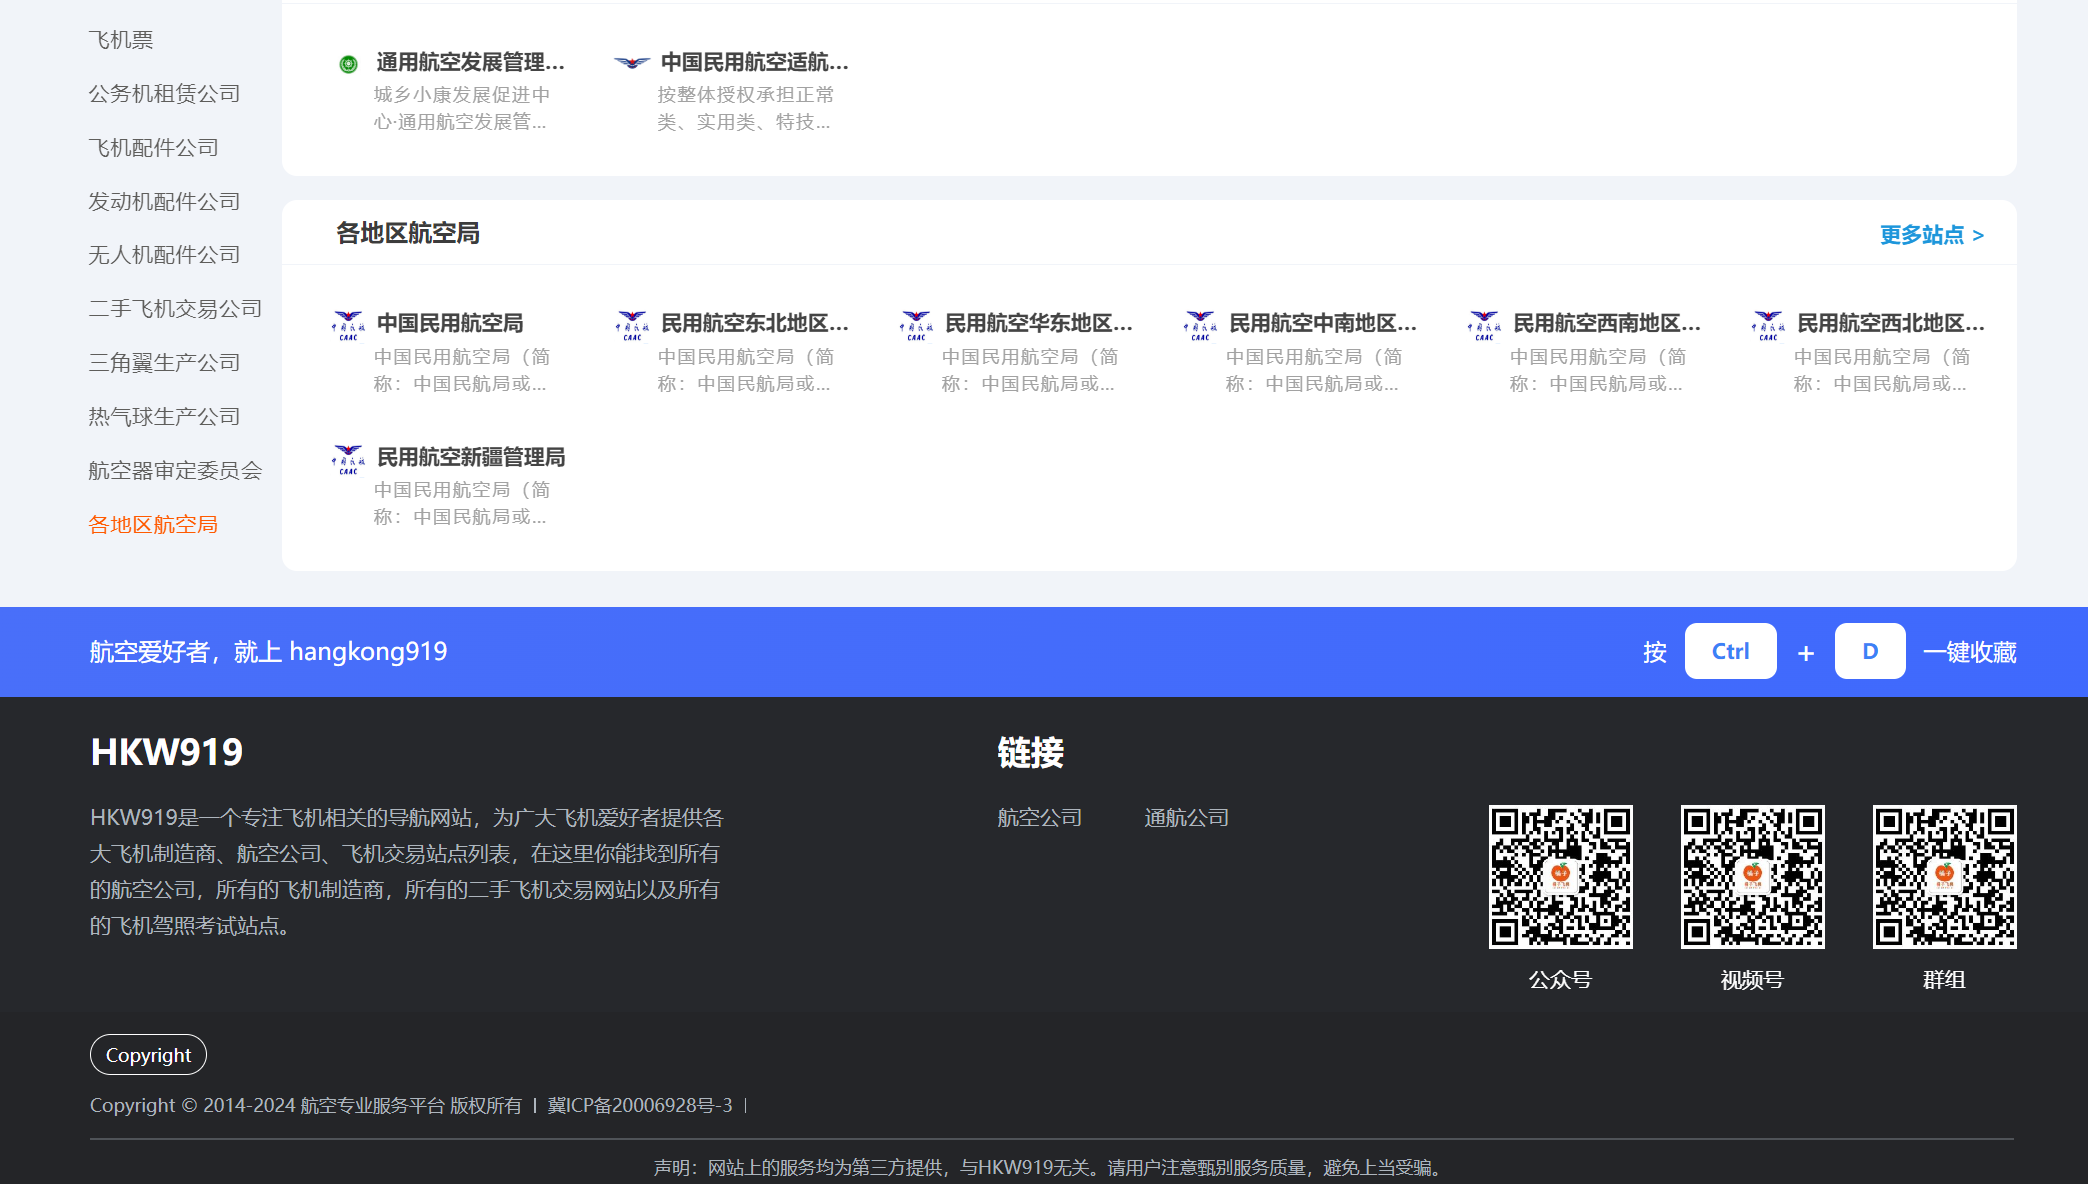This screenshot has height=1184, width=2088.
Task: Open 通用航空发展管理 site title
Action: 471,63
